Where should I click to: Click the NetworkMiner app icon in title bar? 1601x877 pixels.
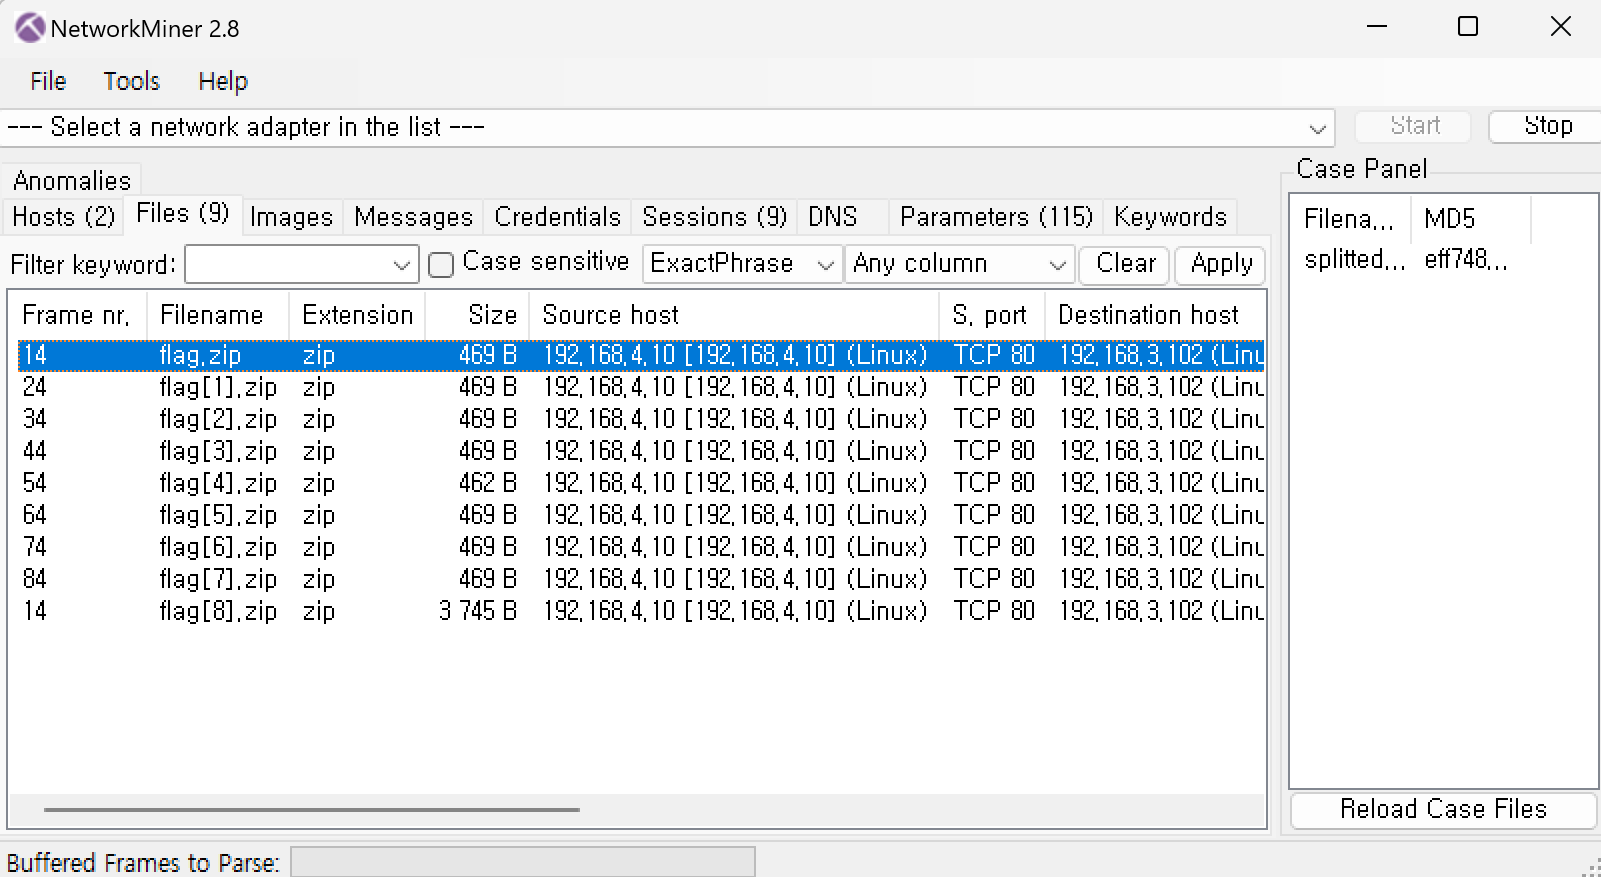point(29,28)
